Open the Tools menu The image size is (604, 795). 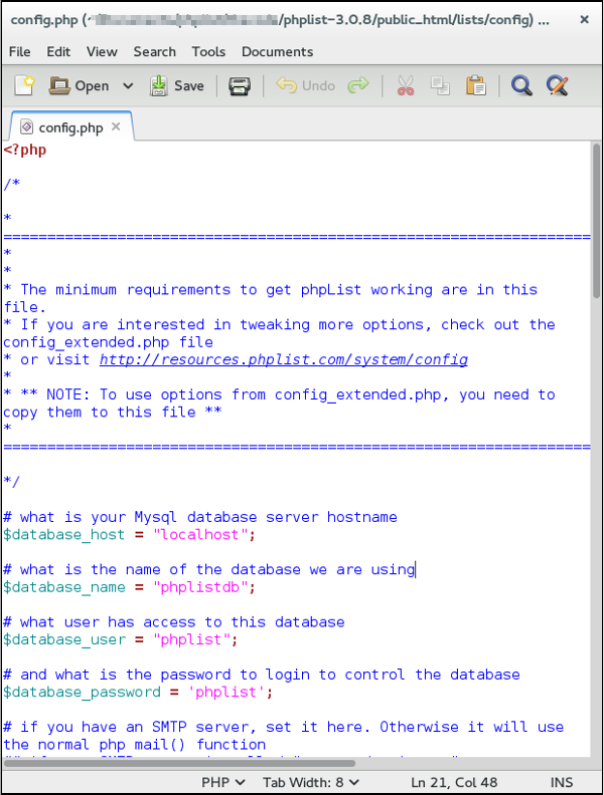208,52
